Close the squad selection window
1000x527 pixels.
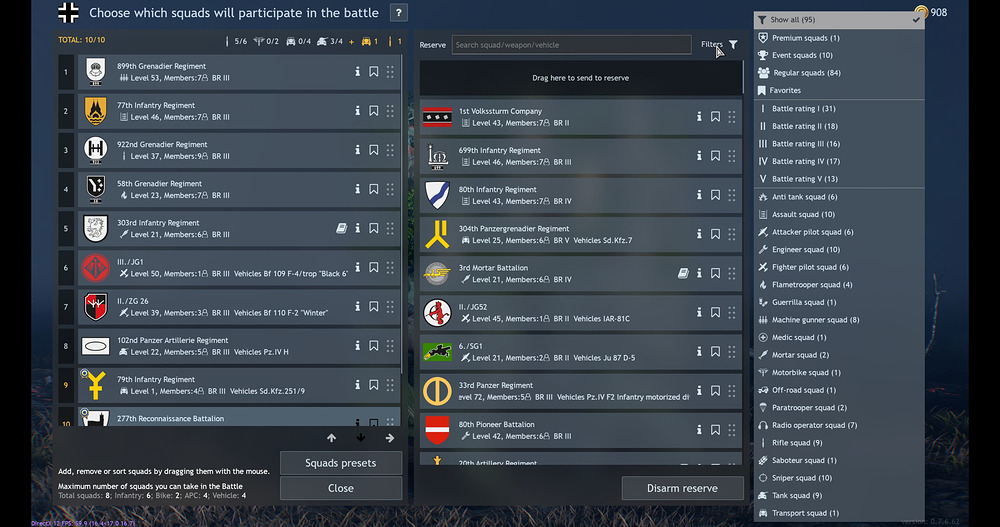click(341, 488)
